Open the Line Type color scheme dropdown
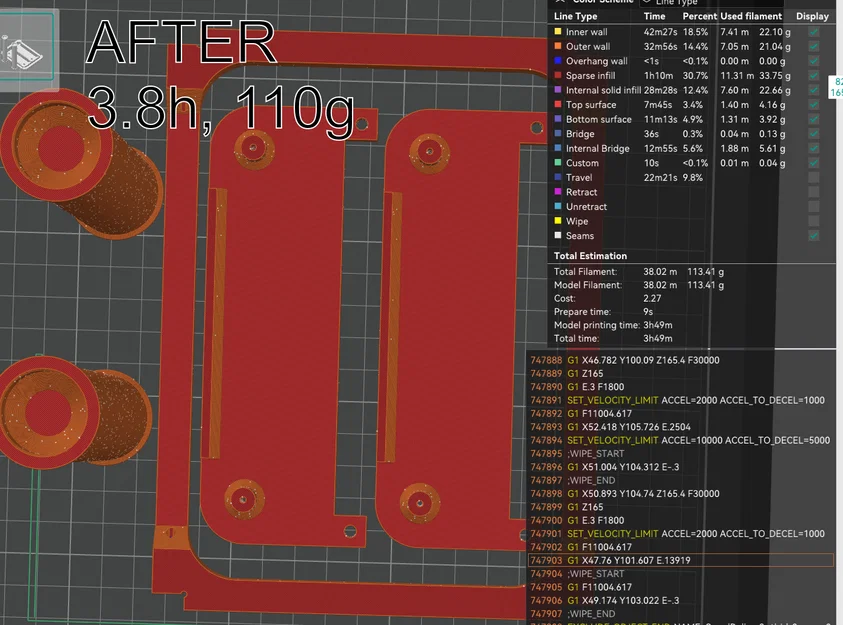 [x=710, y=3]
